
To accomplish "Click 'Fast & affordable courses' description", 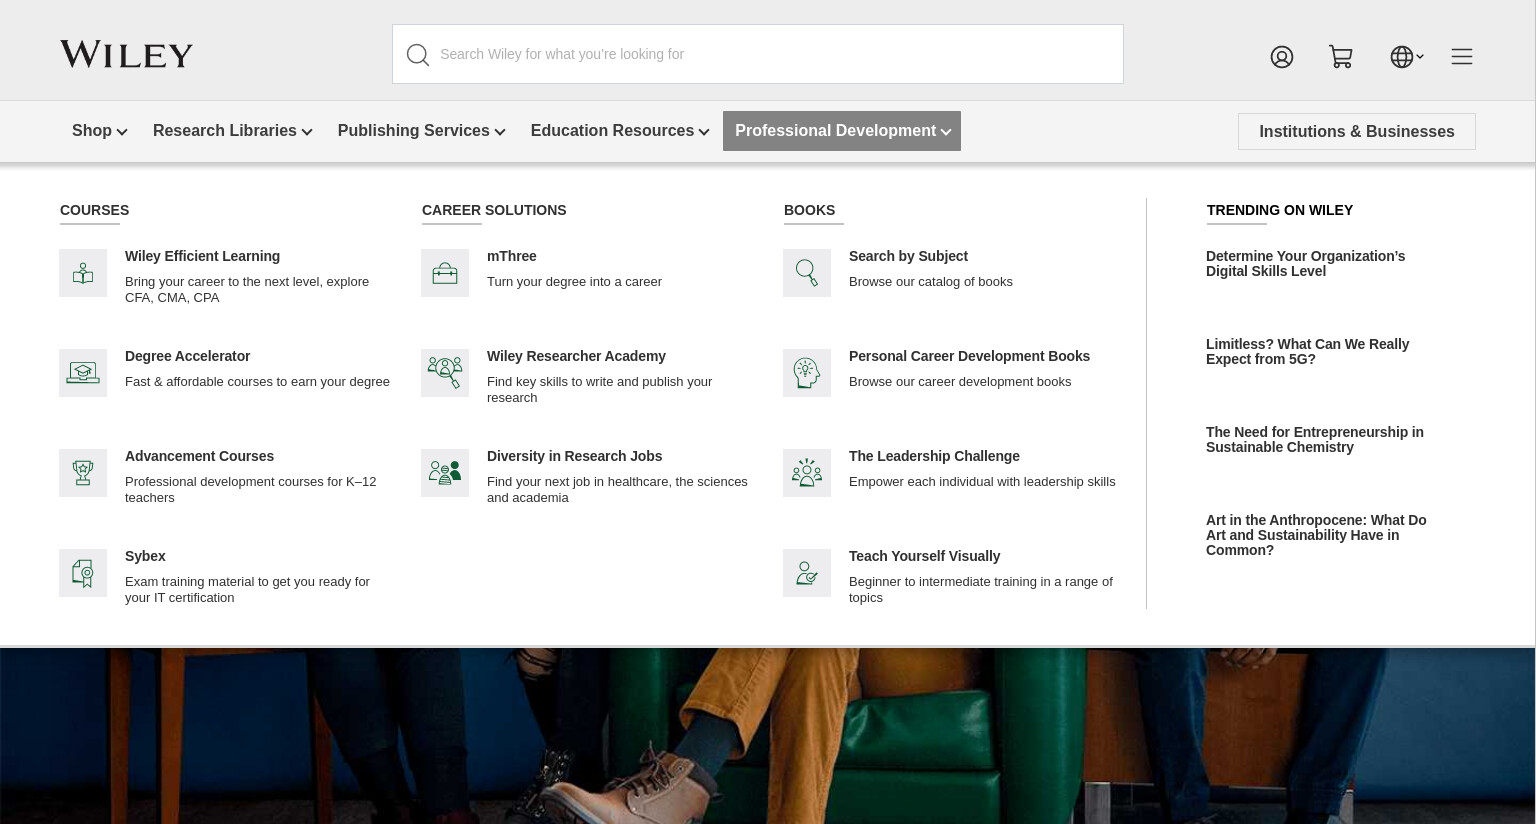I will 257,382.
